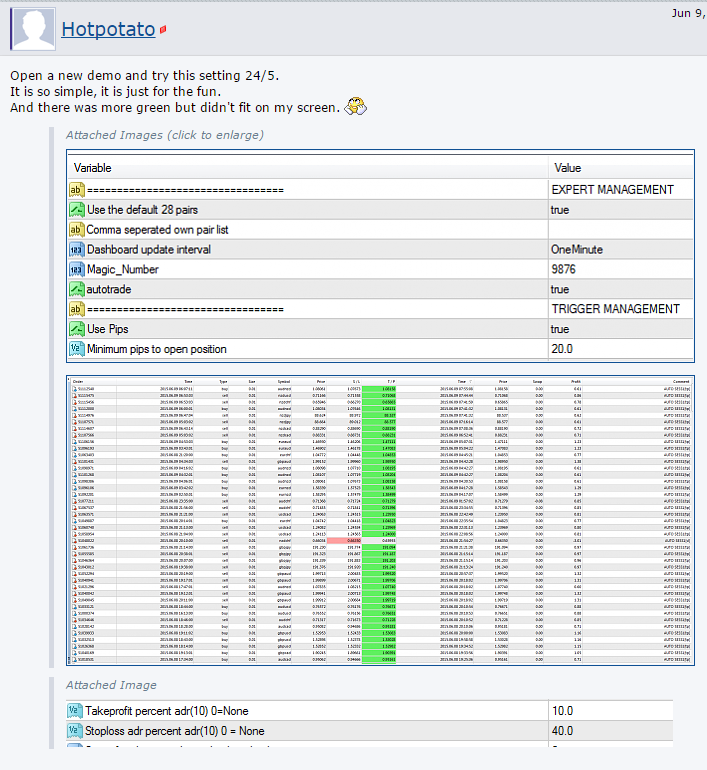Click the 9876 value
This screenshot has width=707, height=770.
click(563, 269)
